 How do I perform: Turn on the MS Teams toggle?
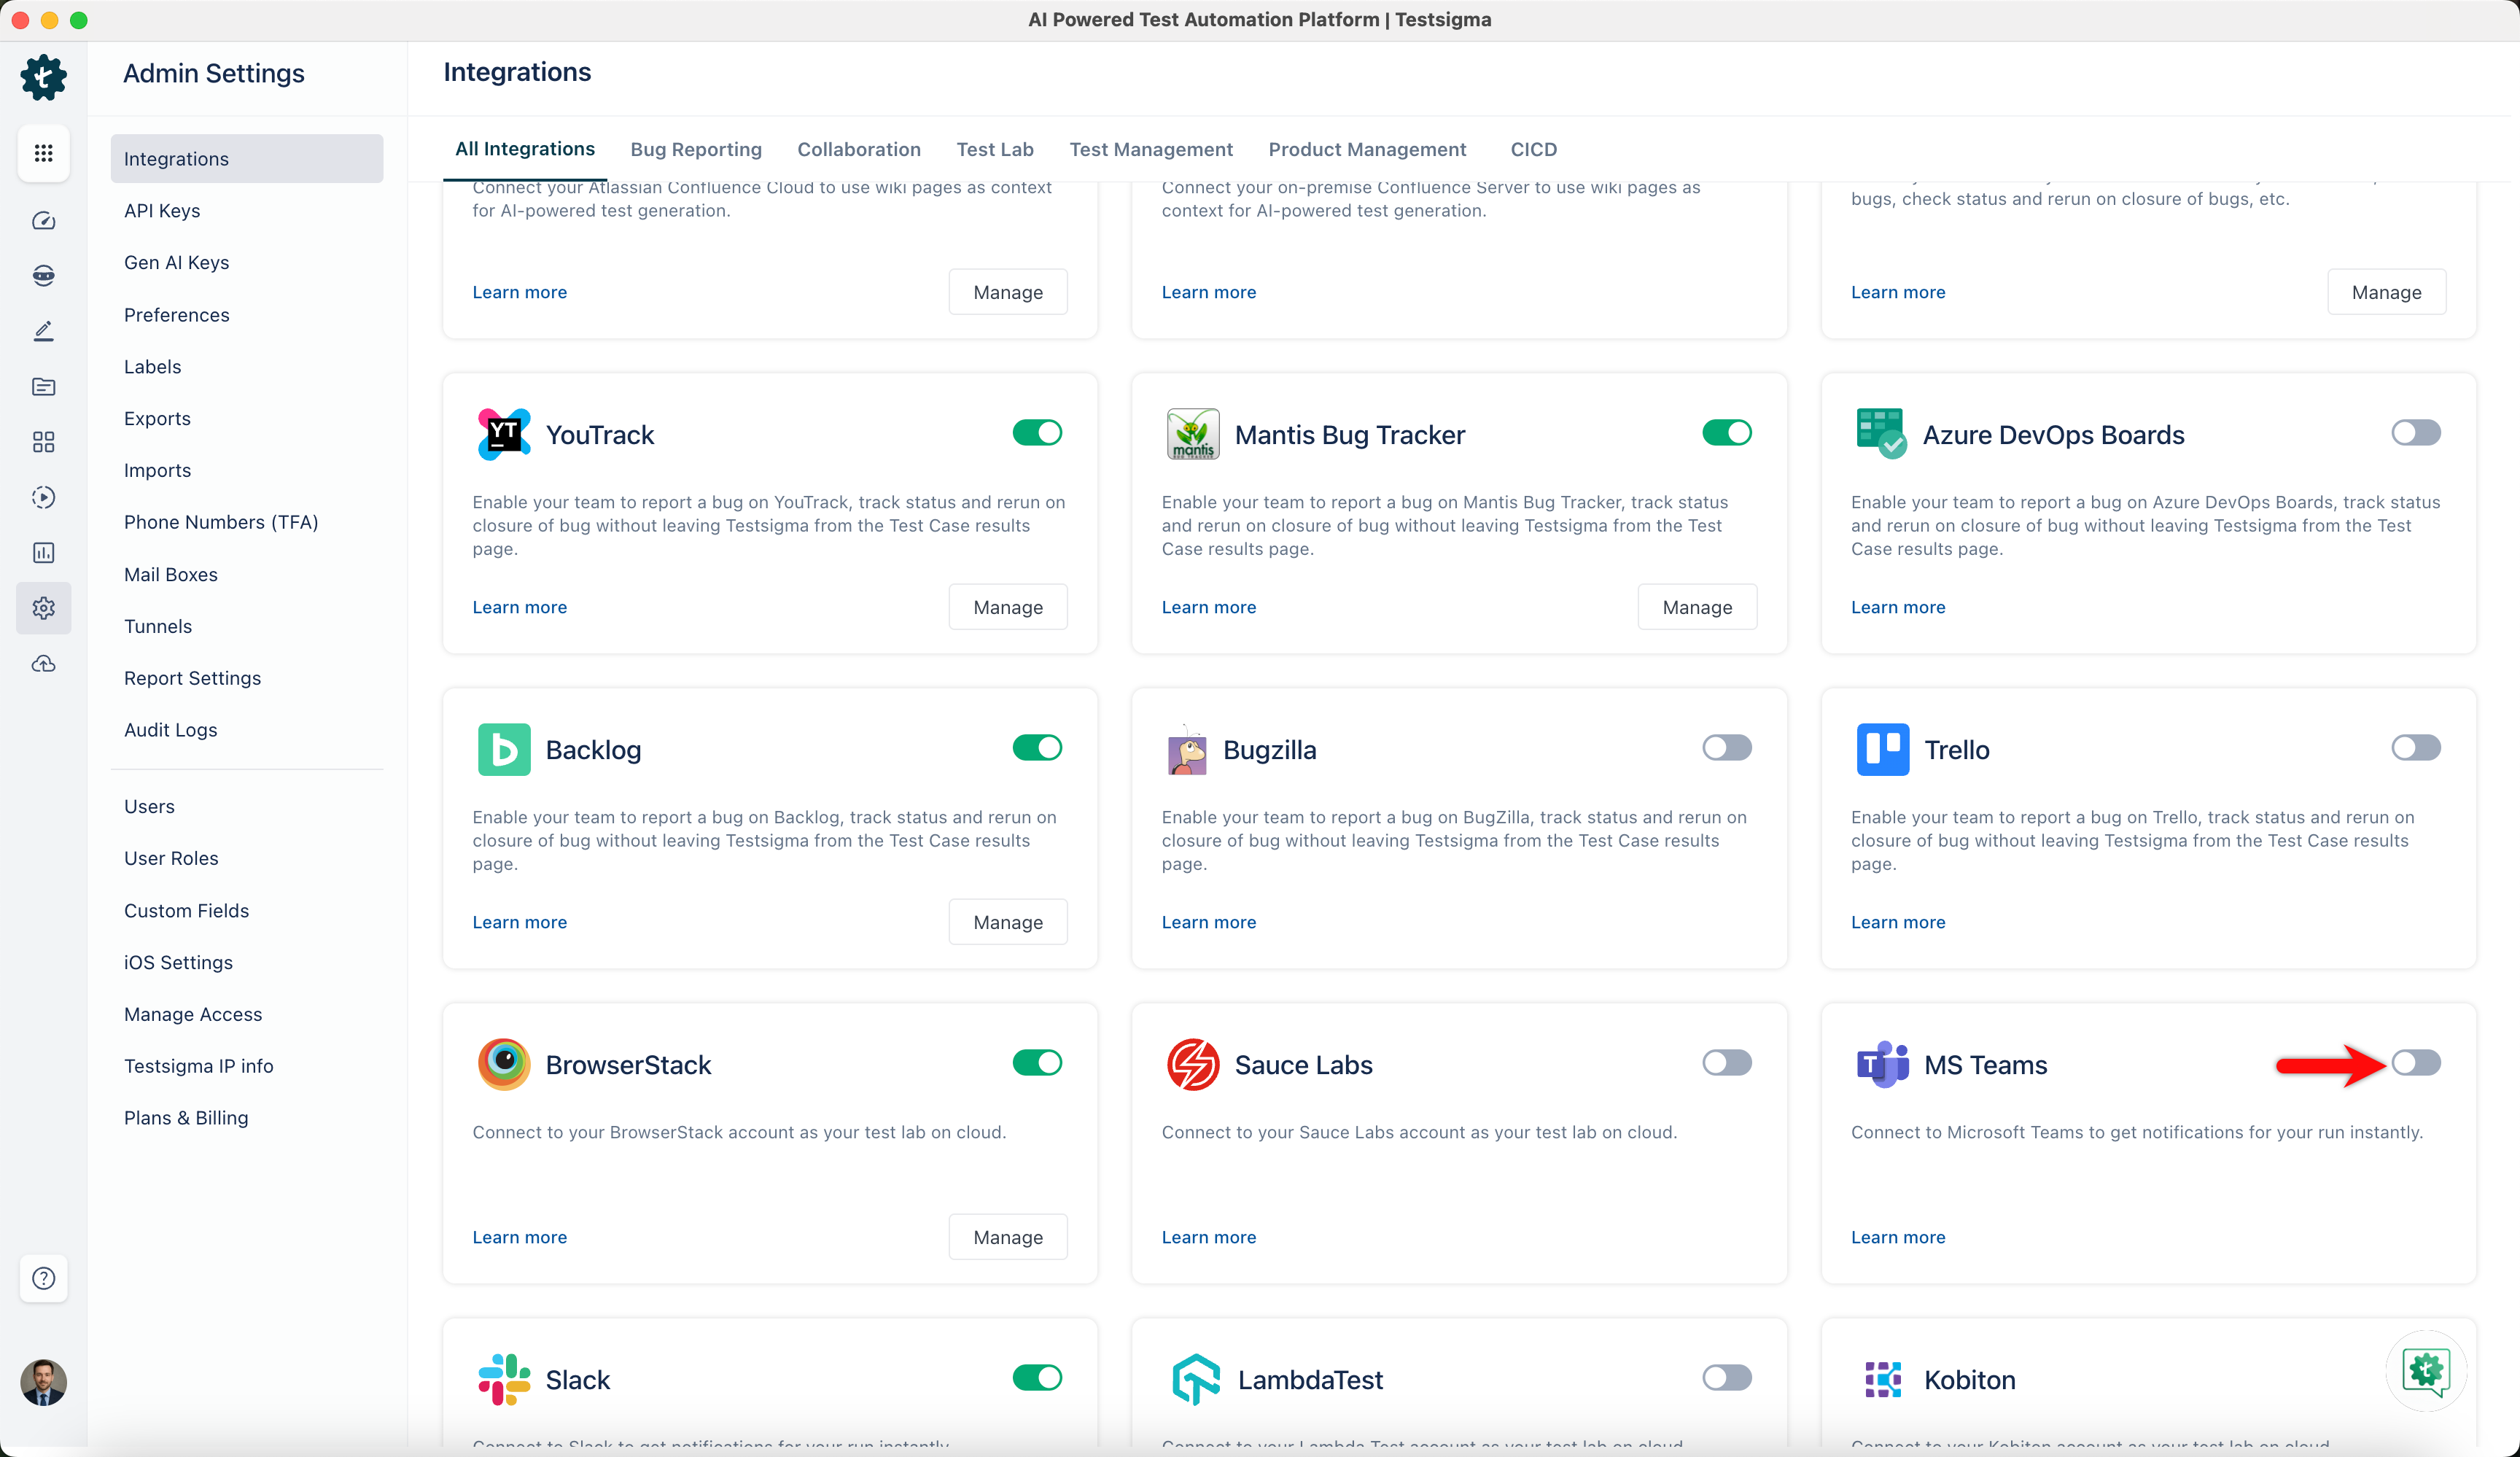(2416, 1062)
